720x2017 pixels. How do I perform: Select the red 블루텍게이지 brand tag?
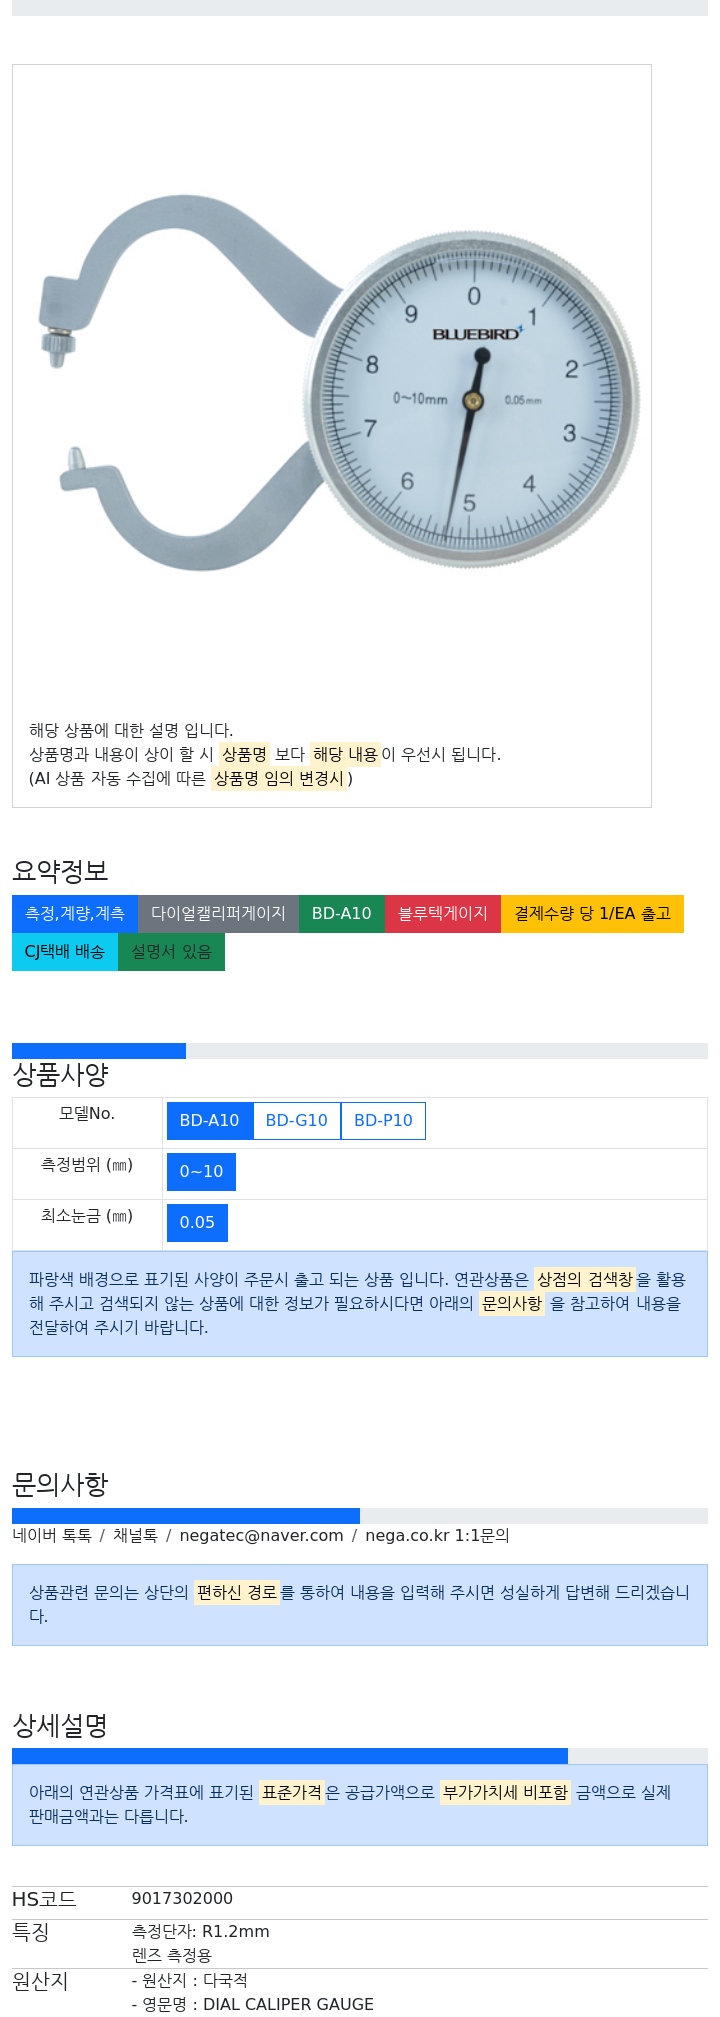coord(443,914)
